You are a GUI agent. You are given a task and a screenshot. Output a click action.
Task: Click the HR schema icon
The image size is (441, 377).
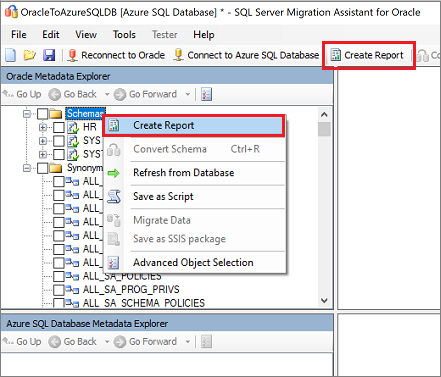(73, 127)
